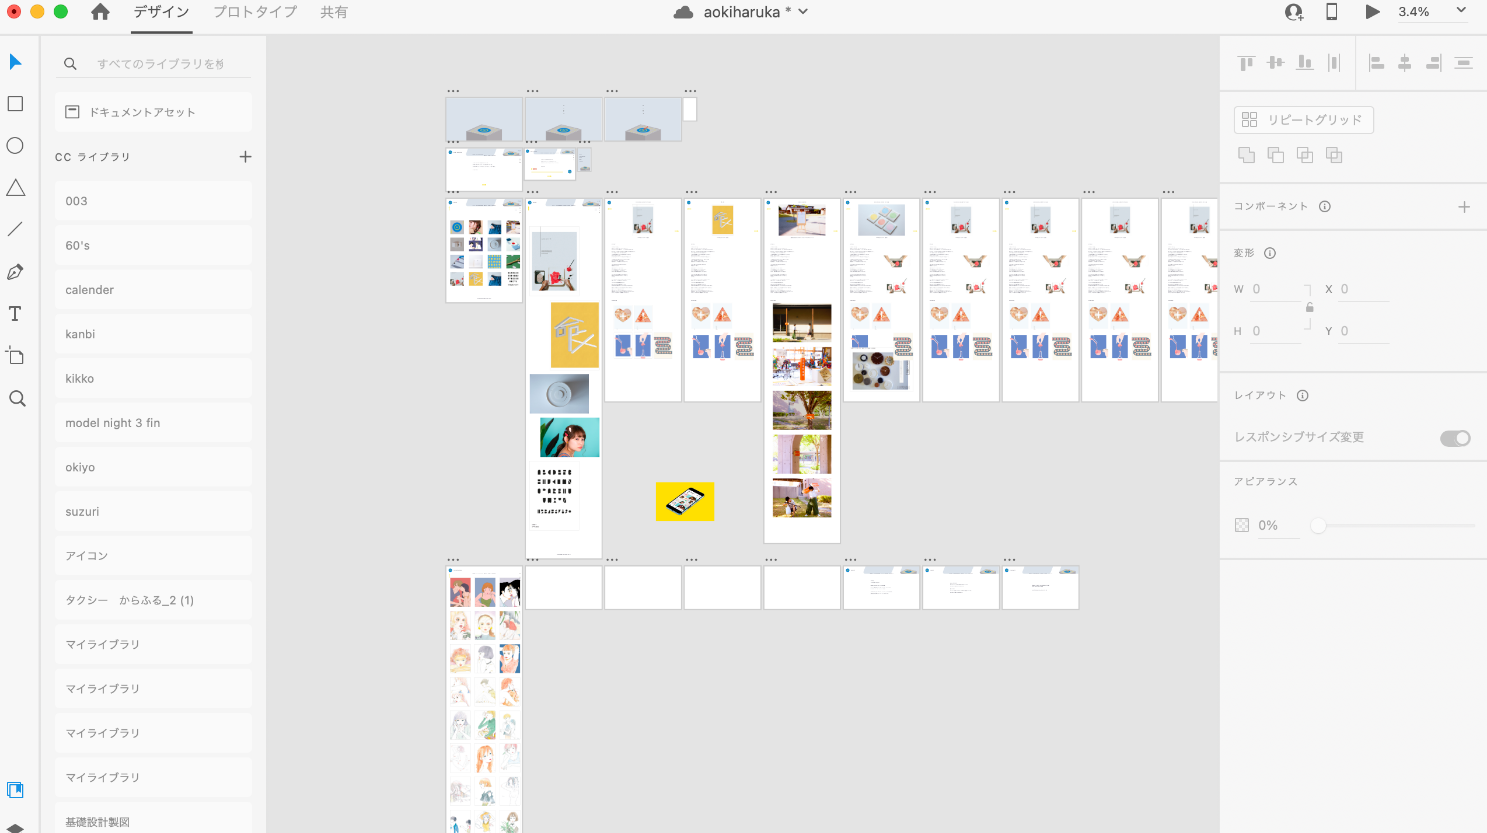The width and height of the screenshot is (1487, 833).
Task: Adjust the opacity slider in appearance
Action: tap(1318, 525)
